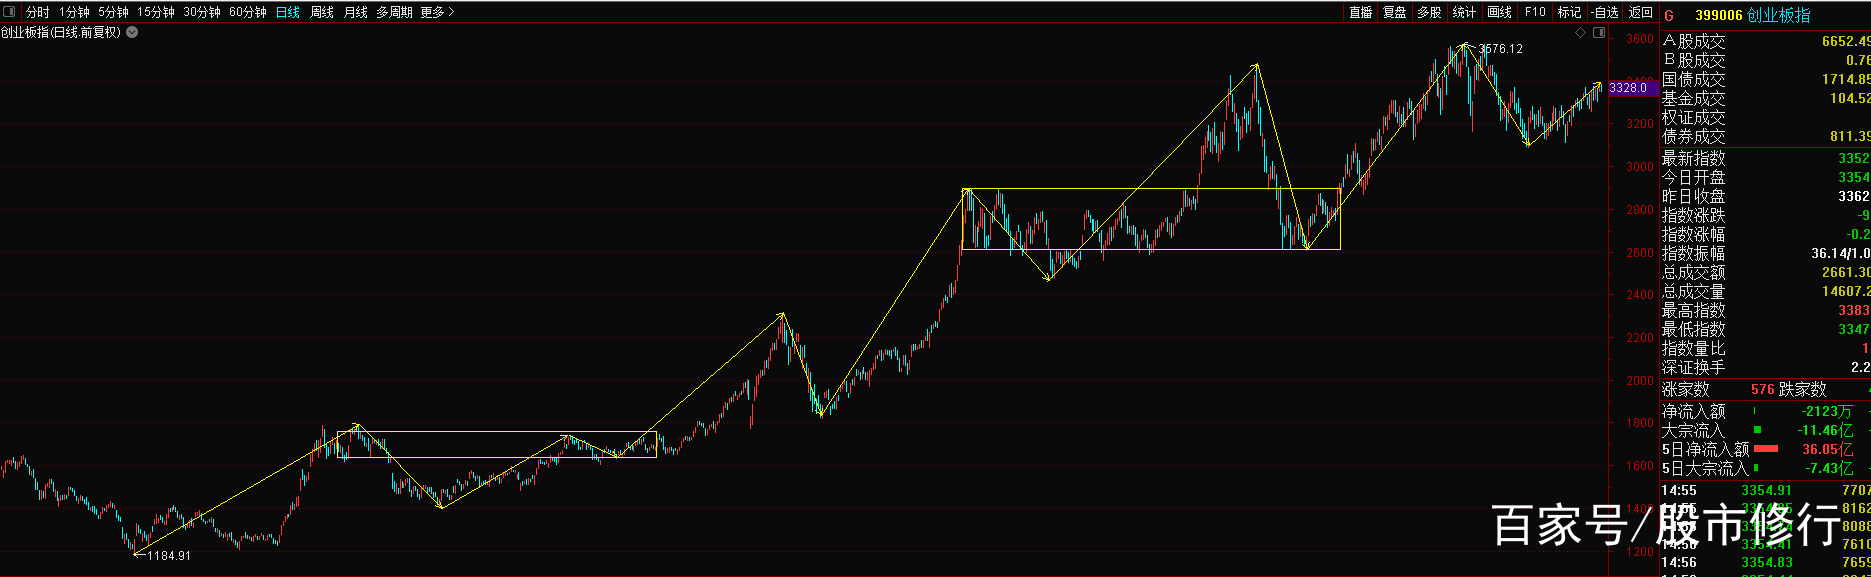Click the 国债成交 row
The image size is (1871, 577).
pyautogui.click(x=1766, y=79)
